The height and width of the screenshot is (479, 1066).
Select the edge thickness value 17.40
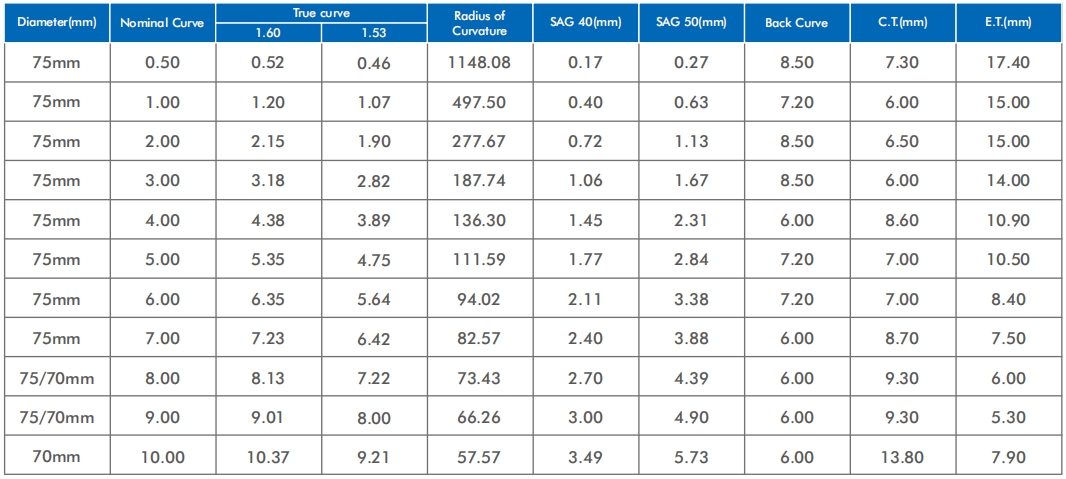point(1007,62)
